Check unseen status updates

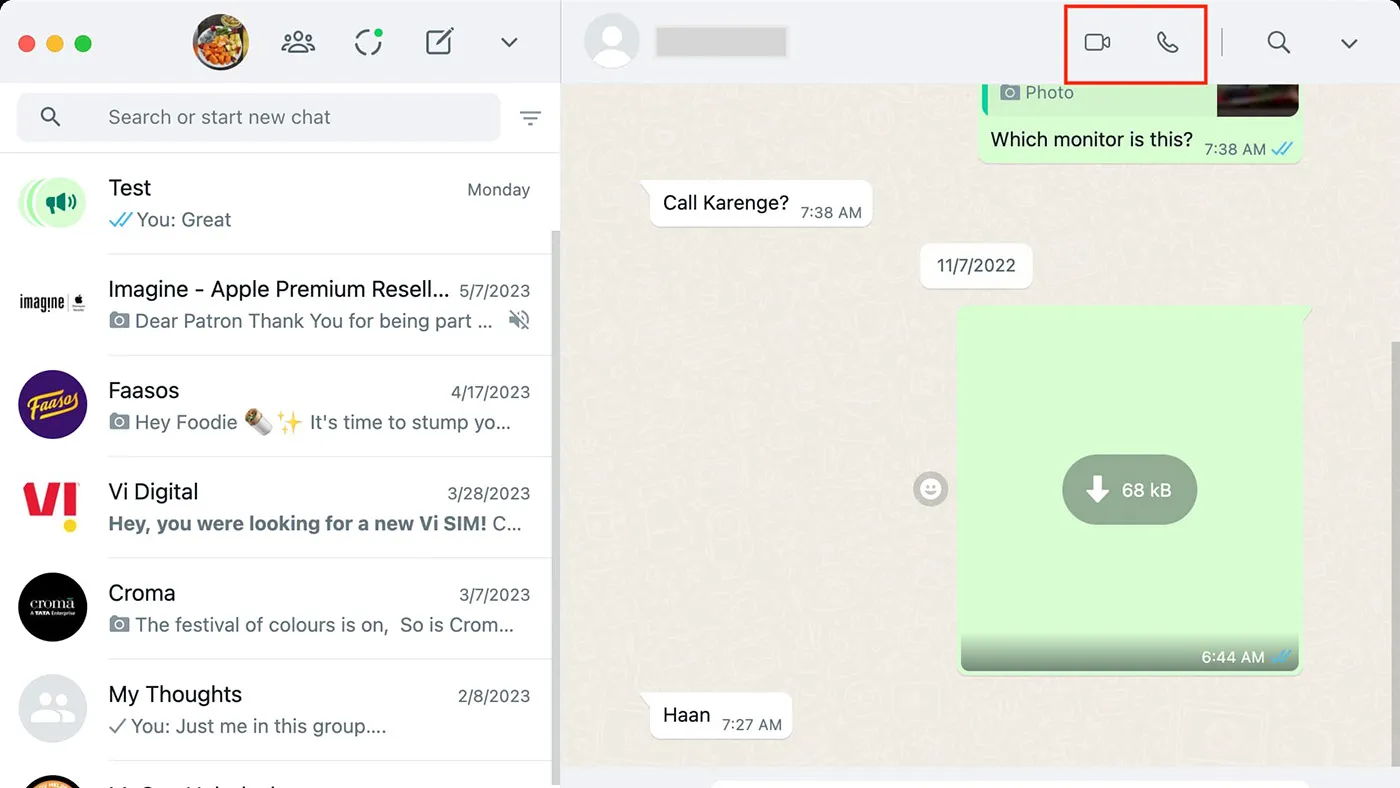point(368,42)
